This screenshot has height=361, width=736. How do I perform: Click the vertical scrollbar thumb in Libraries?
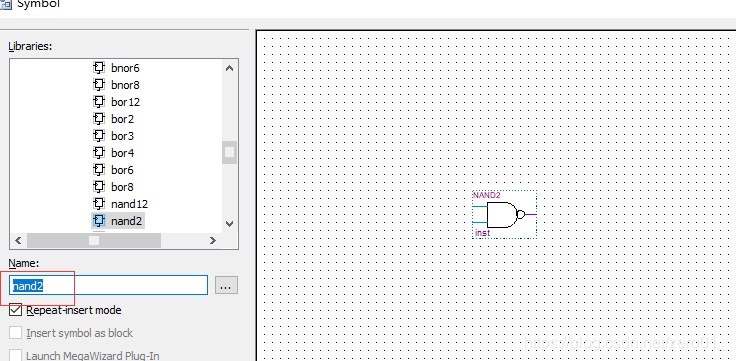(x=229, y=152)
